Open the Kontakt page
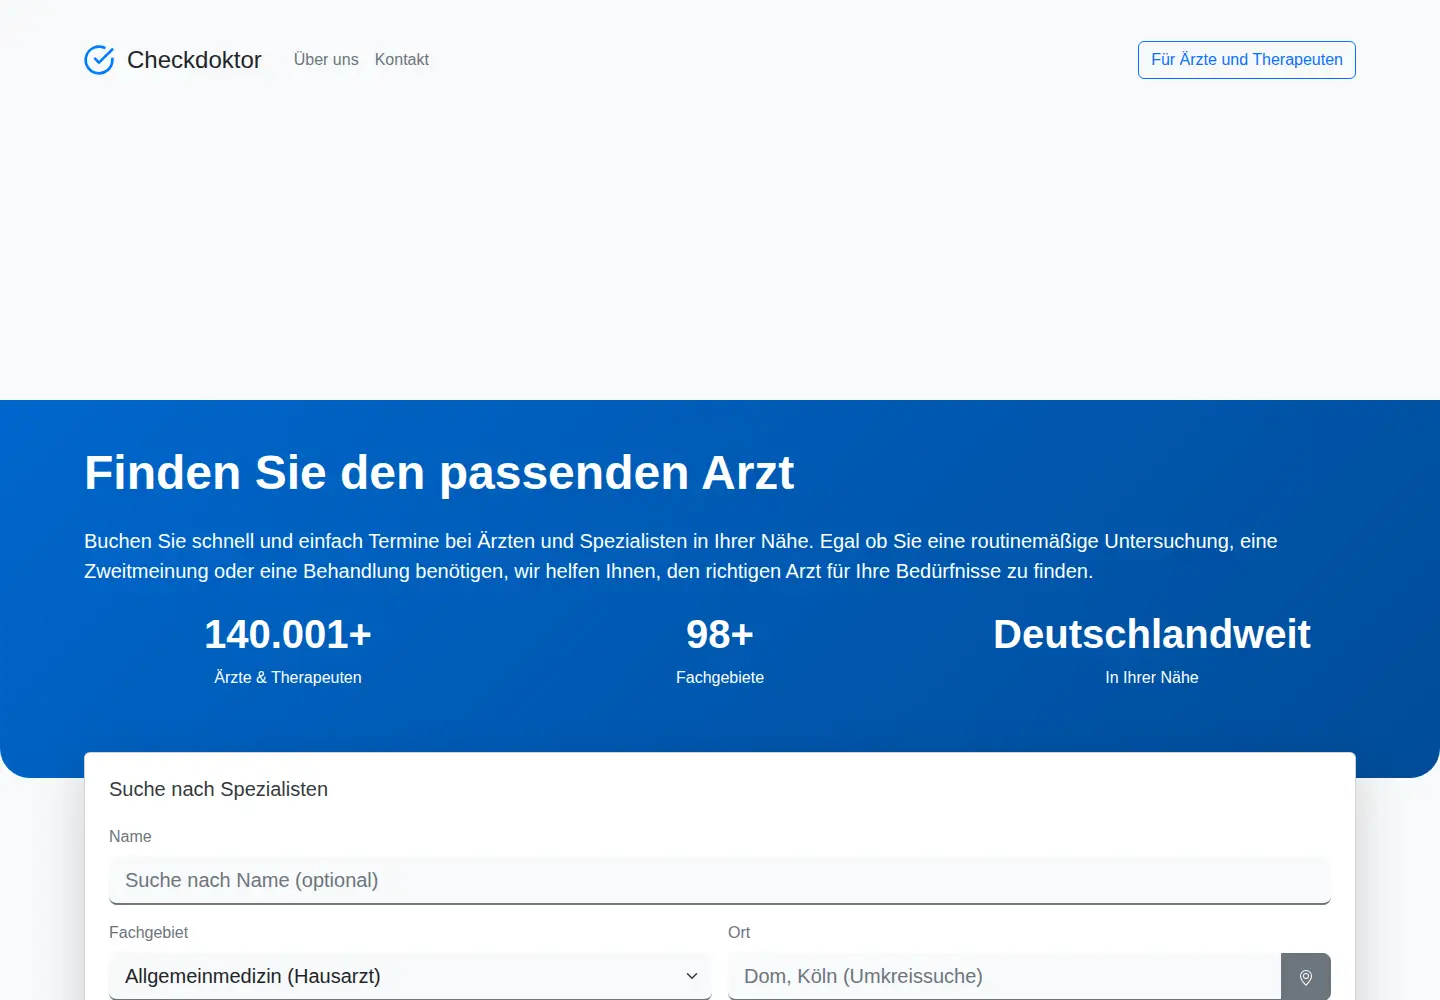The height and width of the screenshot is (1000, 1440). coord(402,60)
